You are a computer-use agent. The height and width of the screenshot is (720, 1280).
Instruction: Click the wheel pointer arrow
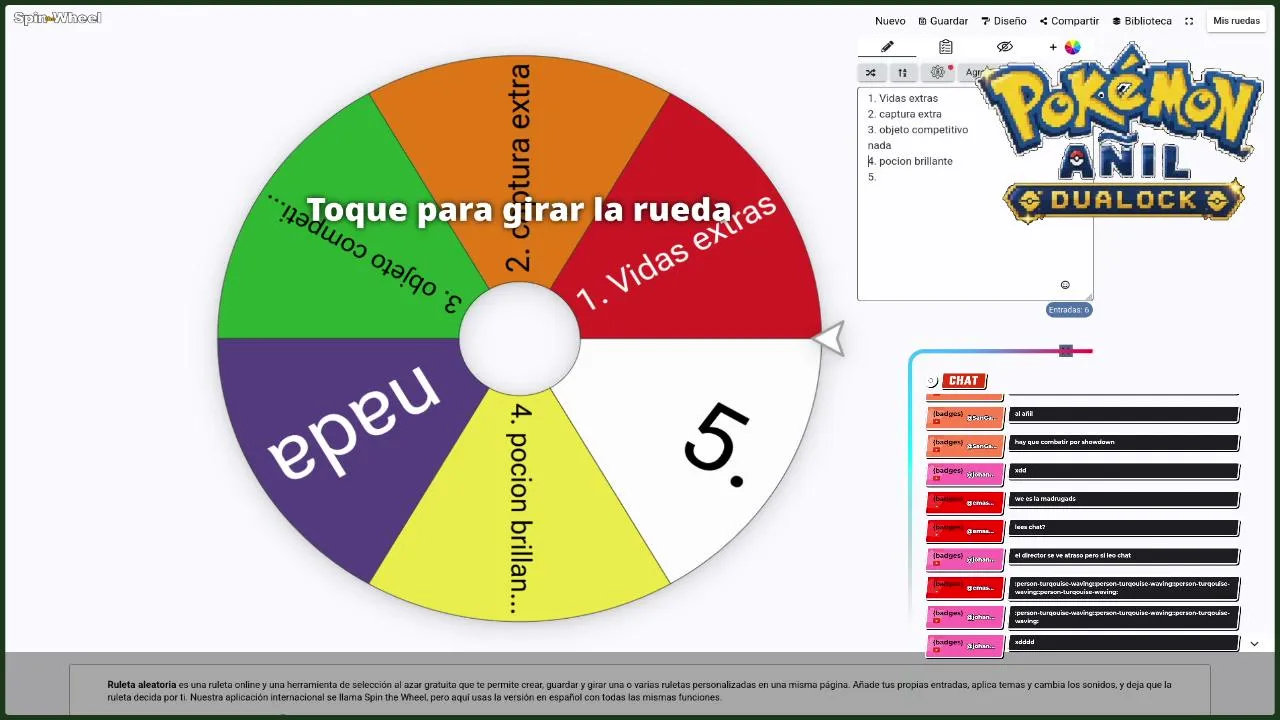click(830, 340)
